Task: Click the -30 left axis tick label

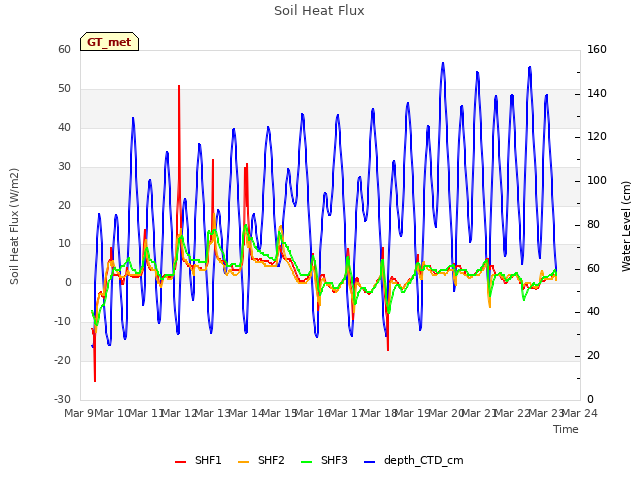Action: (62, 399)
